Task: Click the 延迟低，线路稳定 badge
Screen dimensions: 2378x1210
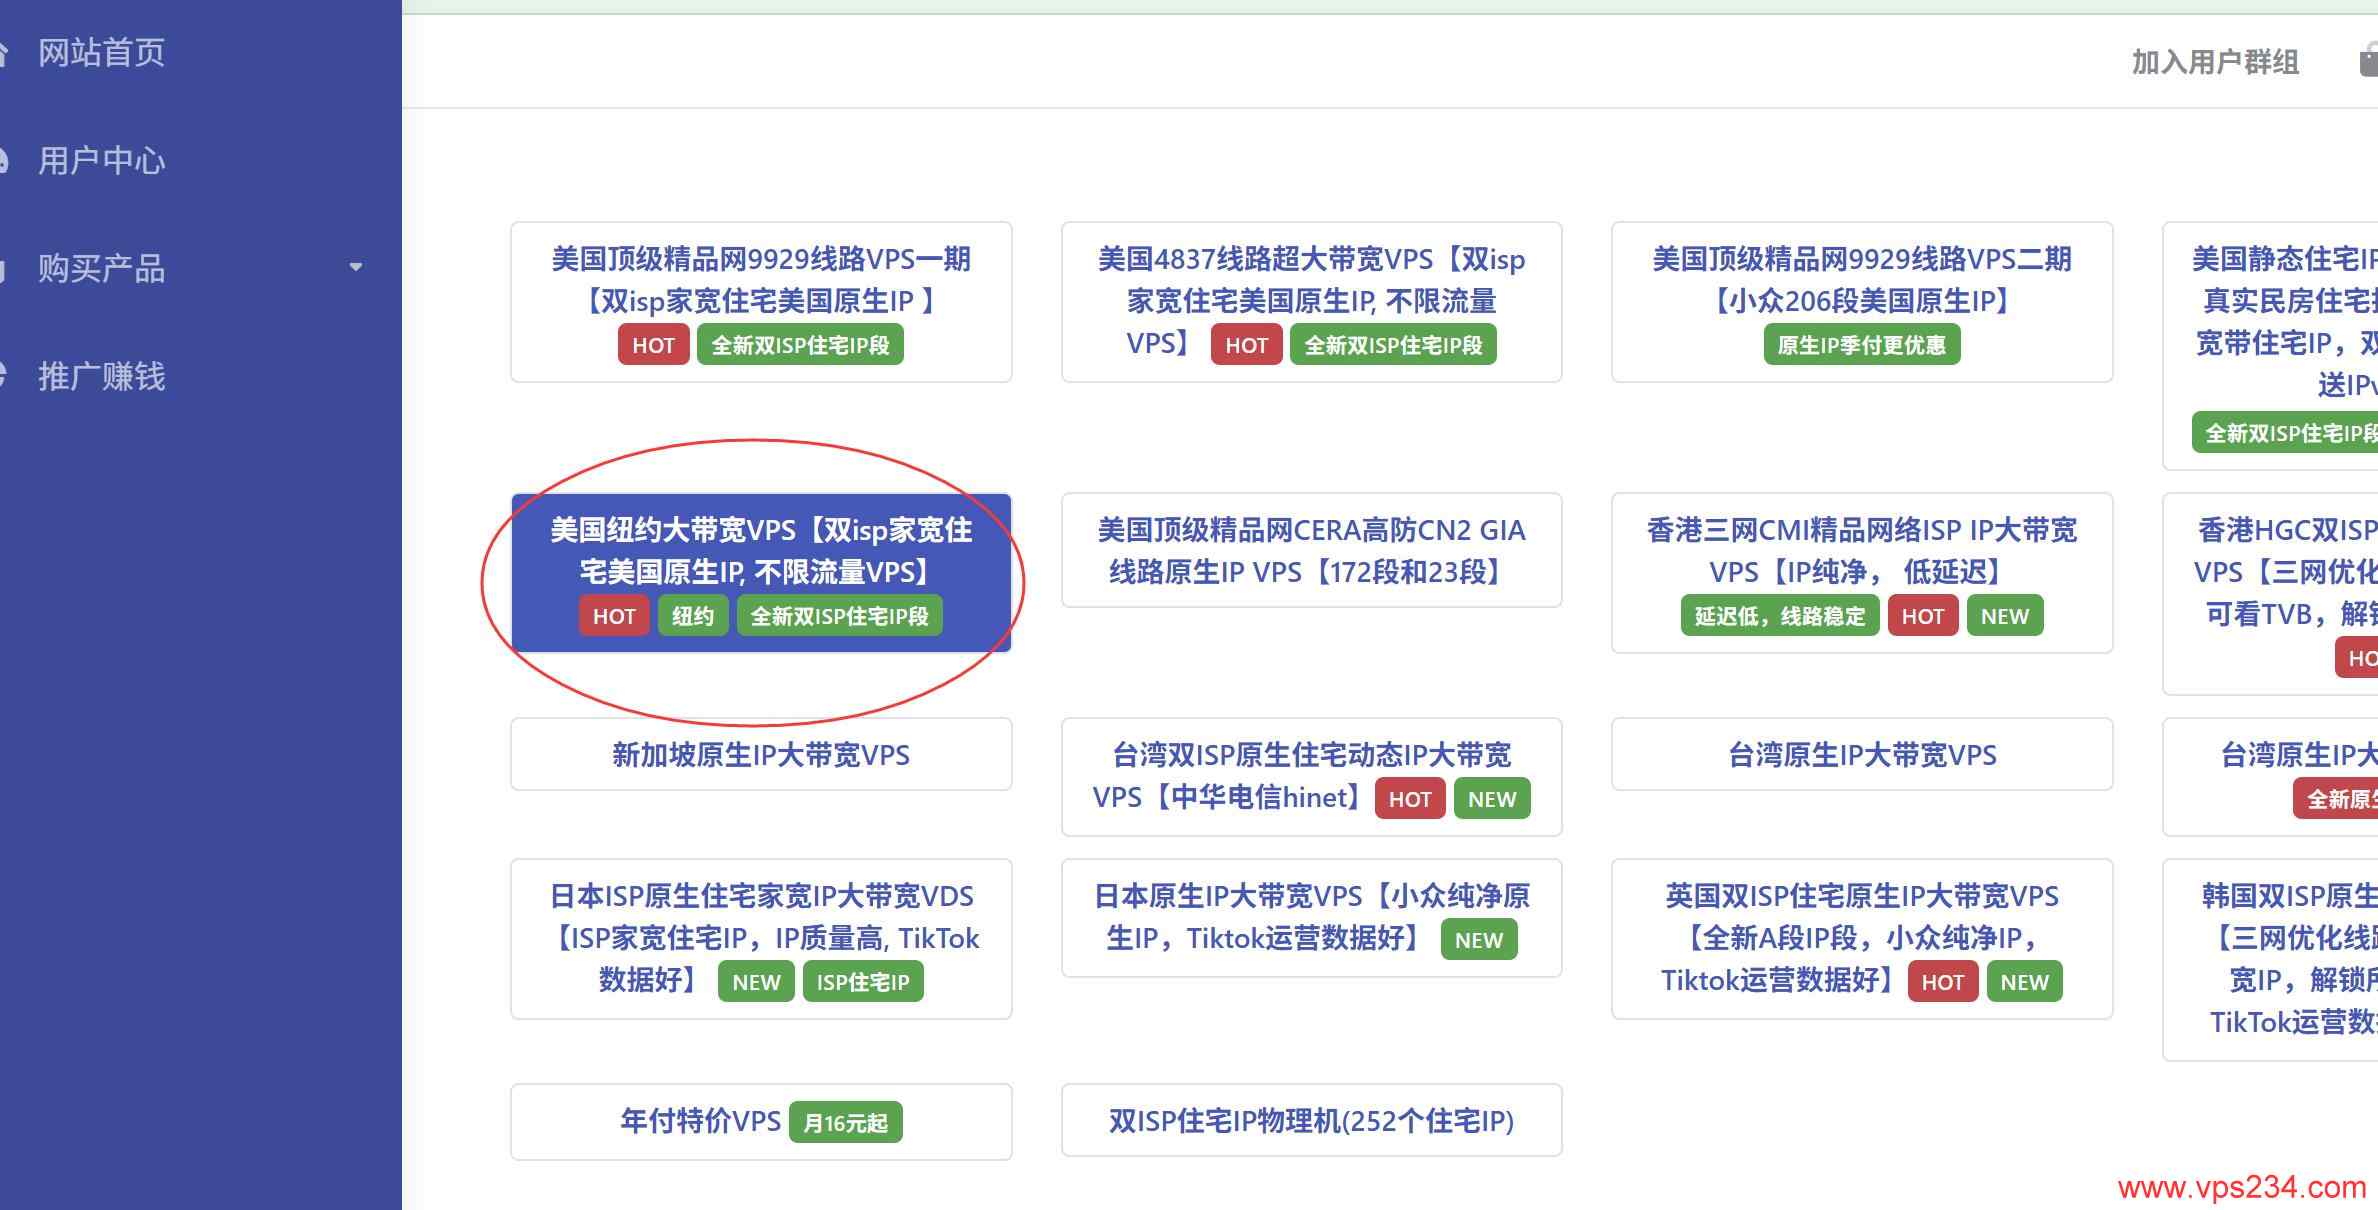Action: (1780, 616)
